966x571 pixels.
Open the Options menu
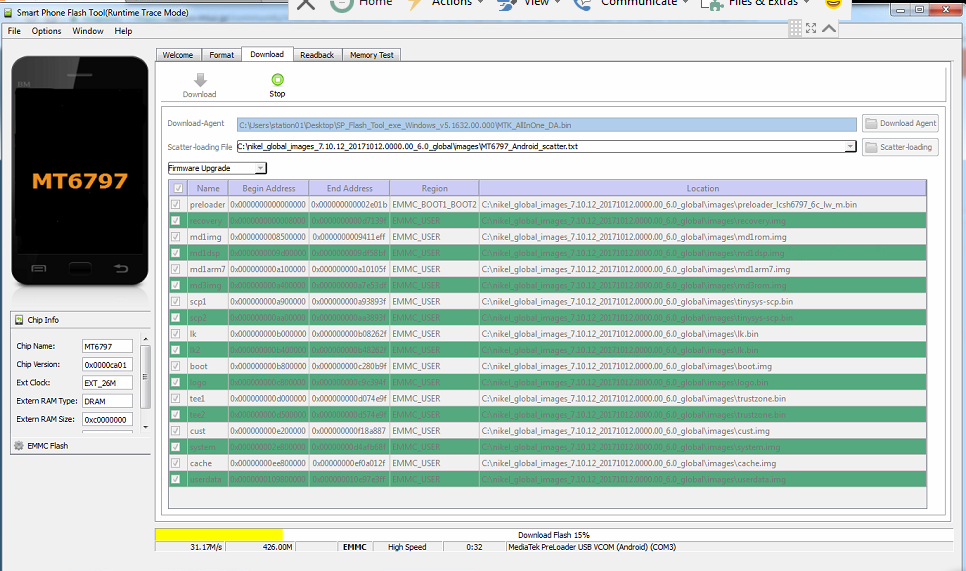[x=46, y=31]
